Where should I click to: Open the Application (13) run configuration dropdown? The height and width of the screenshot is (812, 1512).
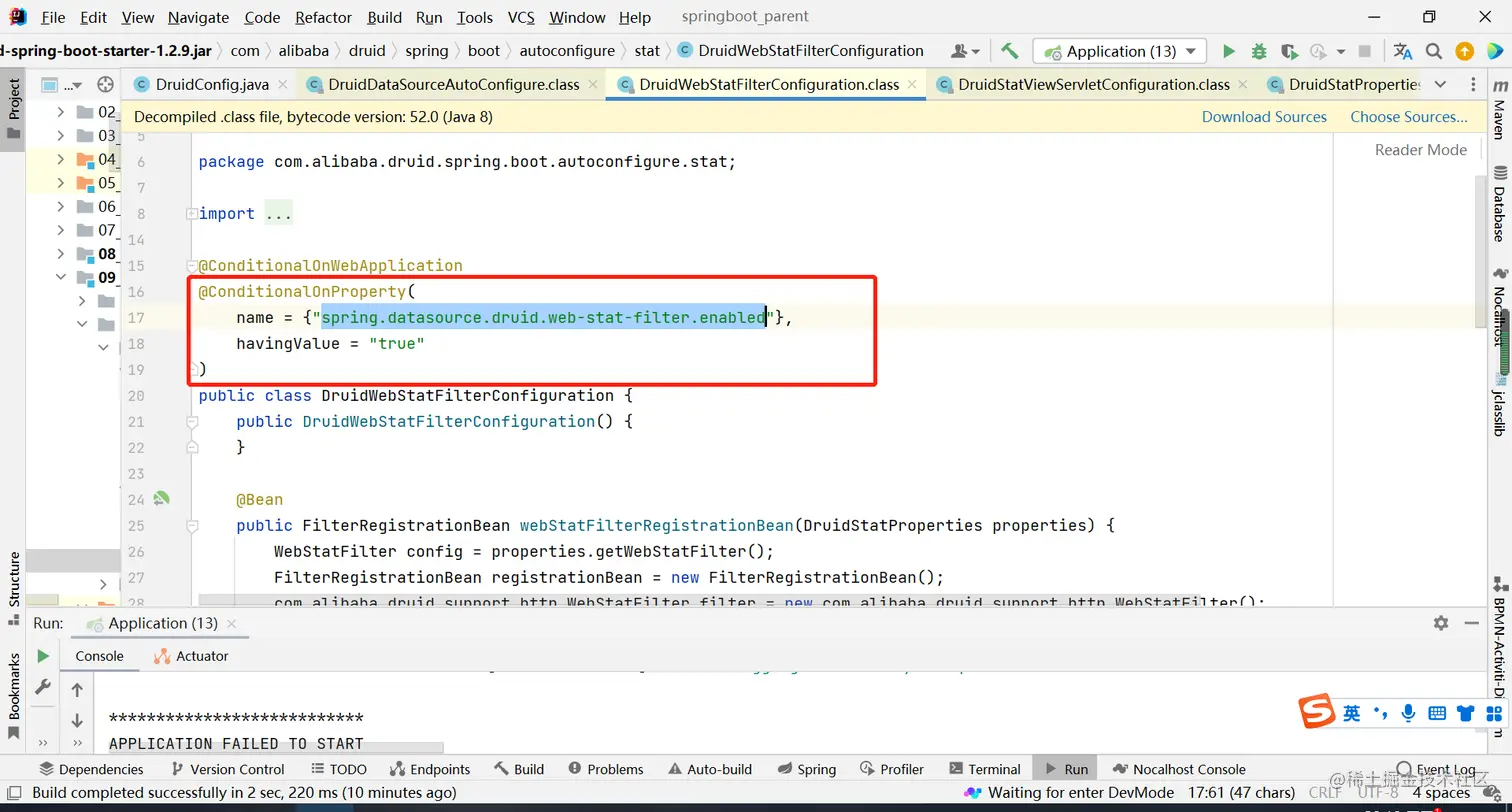coord(1119,51)
